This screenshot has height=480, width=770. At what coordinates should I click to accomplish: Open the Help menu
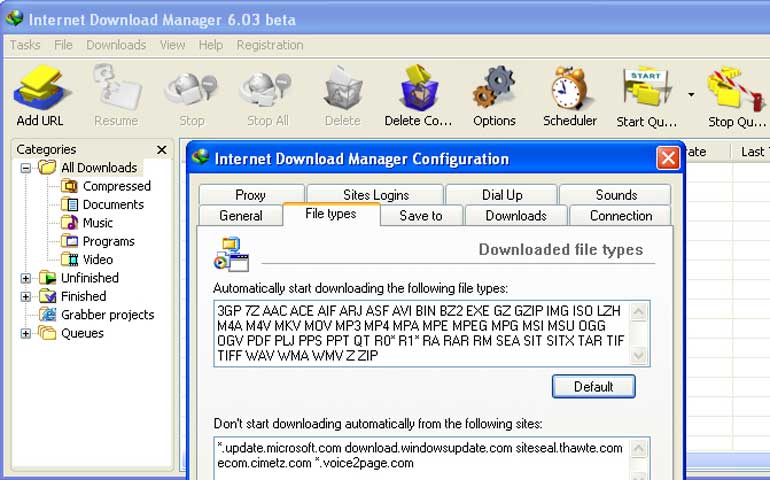pos(211,45)
